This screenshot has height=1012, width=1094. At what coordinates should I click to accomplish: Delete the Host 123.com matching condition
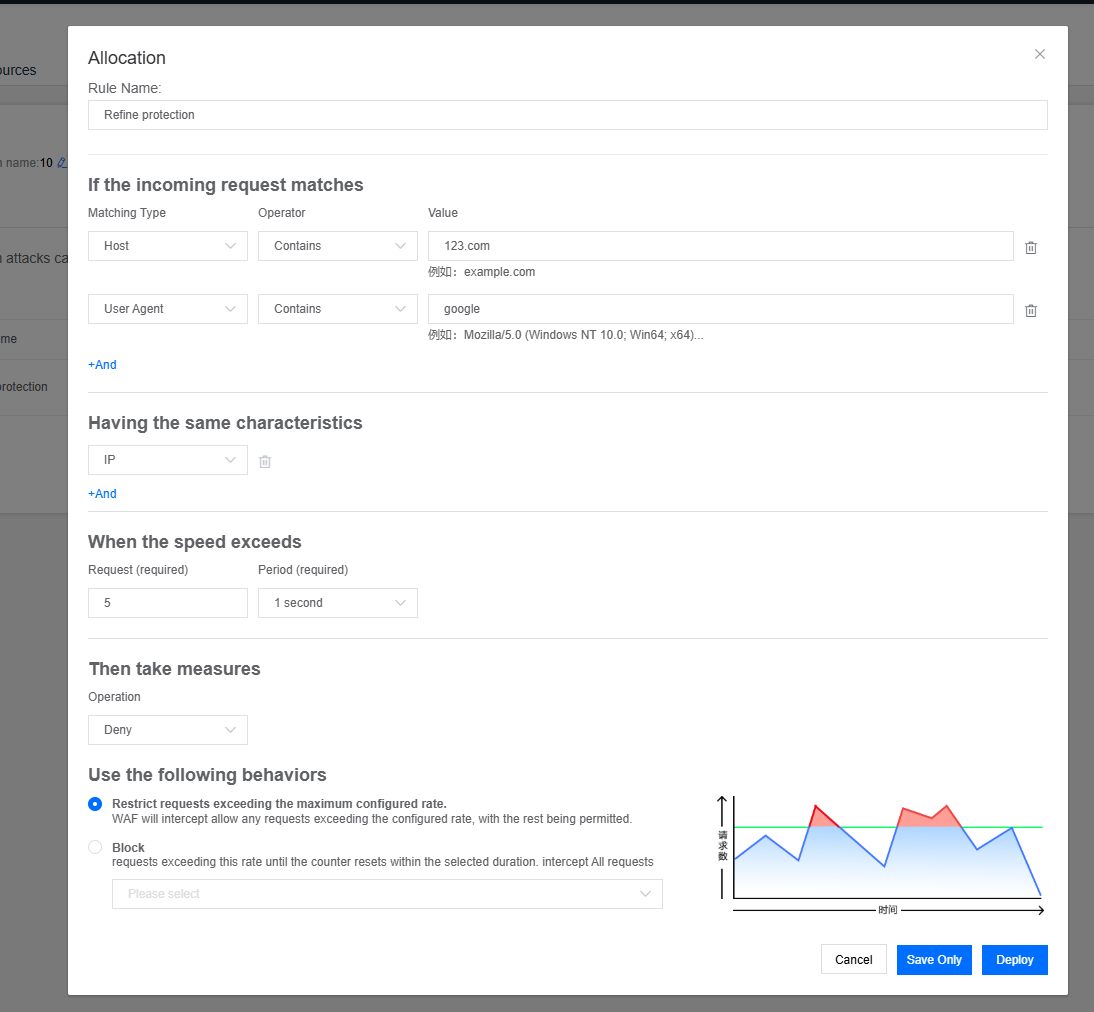[x=1031, y=247]
